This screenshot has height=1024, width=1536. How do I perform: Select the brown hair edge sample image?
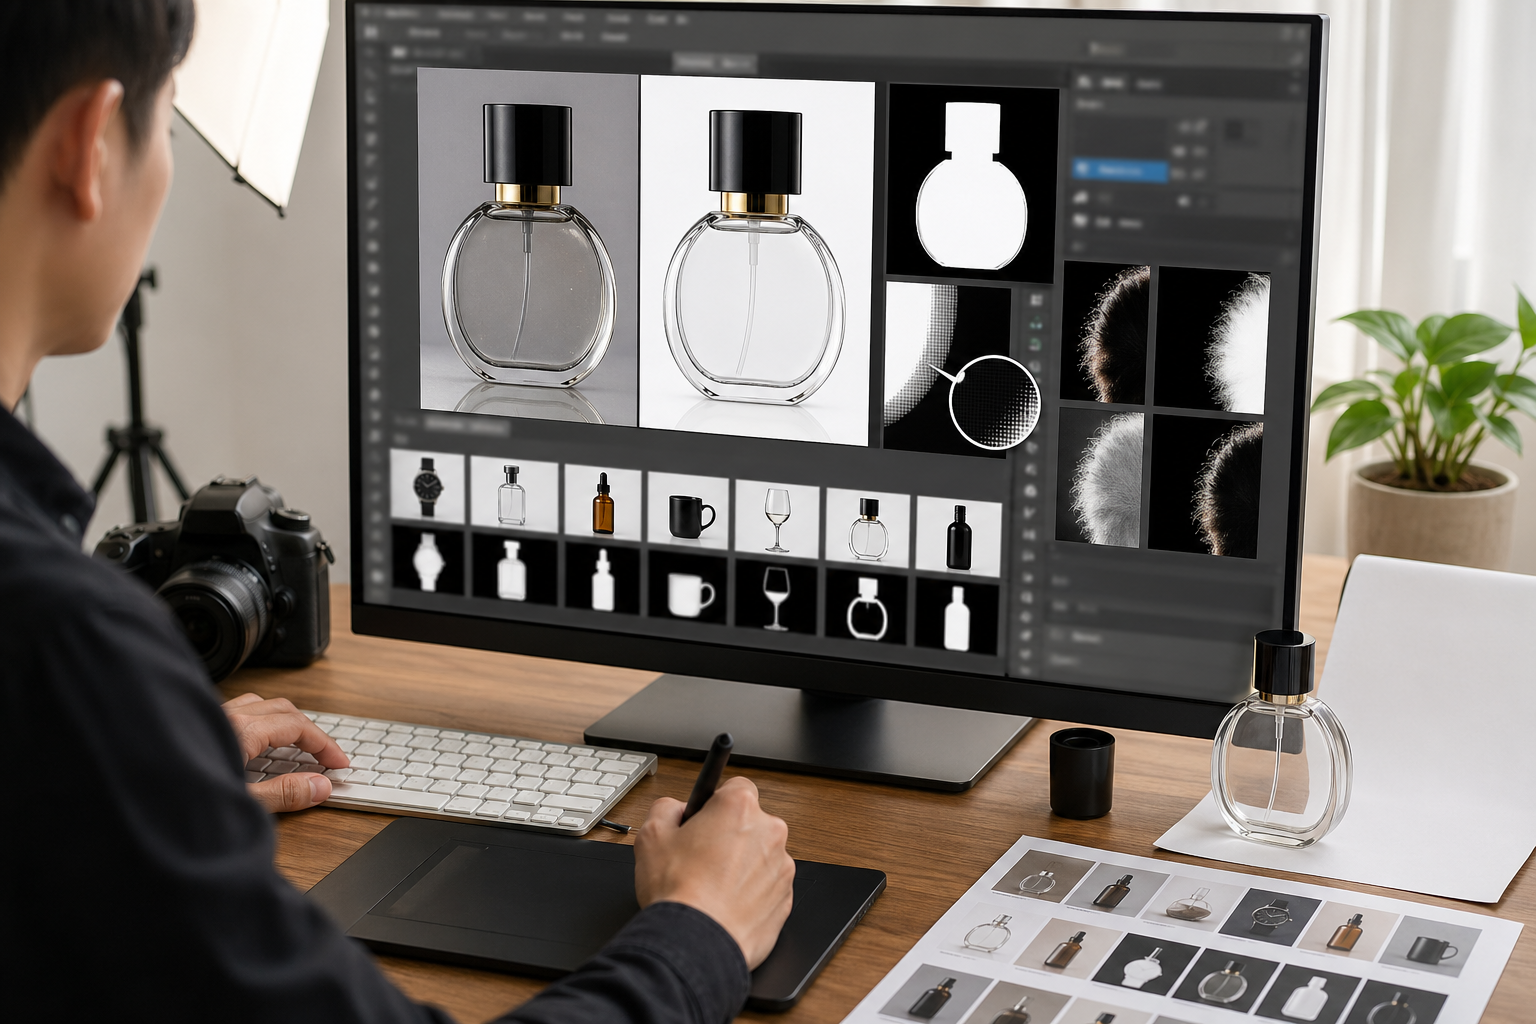point(1106,333)
